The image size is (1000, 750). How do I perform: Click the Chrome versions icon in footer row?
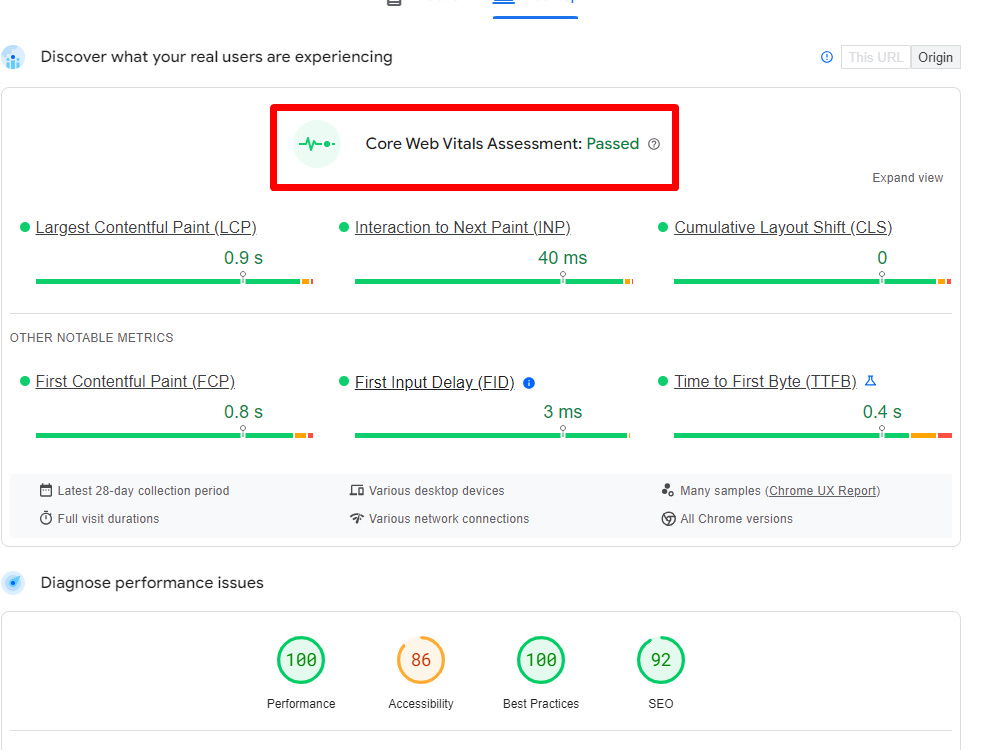[x=667, y=518]
